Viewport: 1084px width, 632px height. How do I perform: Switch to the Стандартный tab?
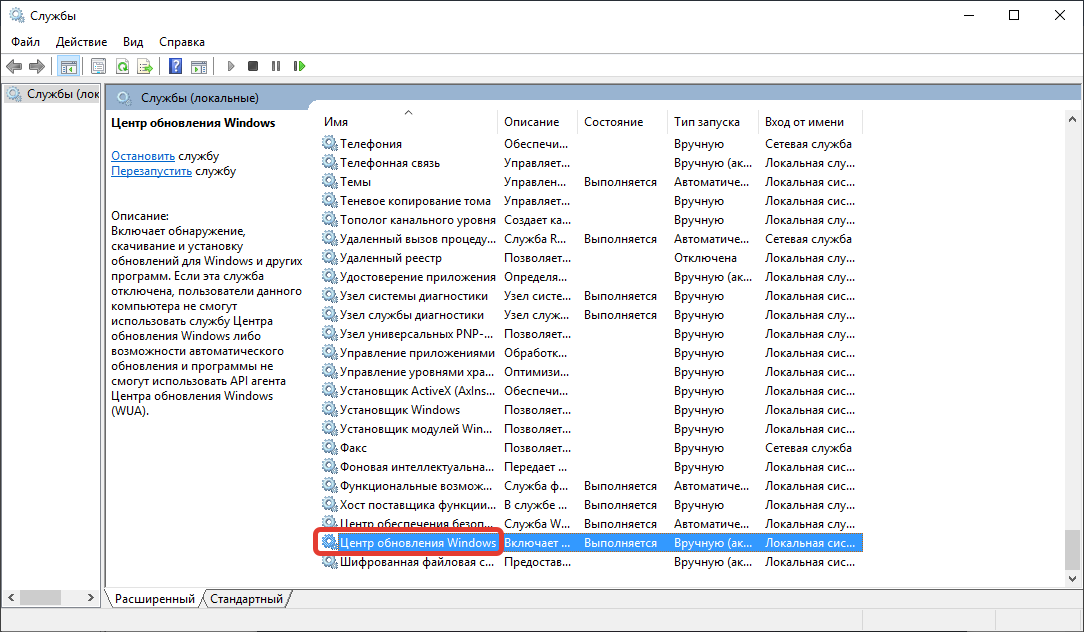point(247,599)
